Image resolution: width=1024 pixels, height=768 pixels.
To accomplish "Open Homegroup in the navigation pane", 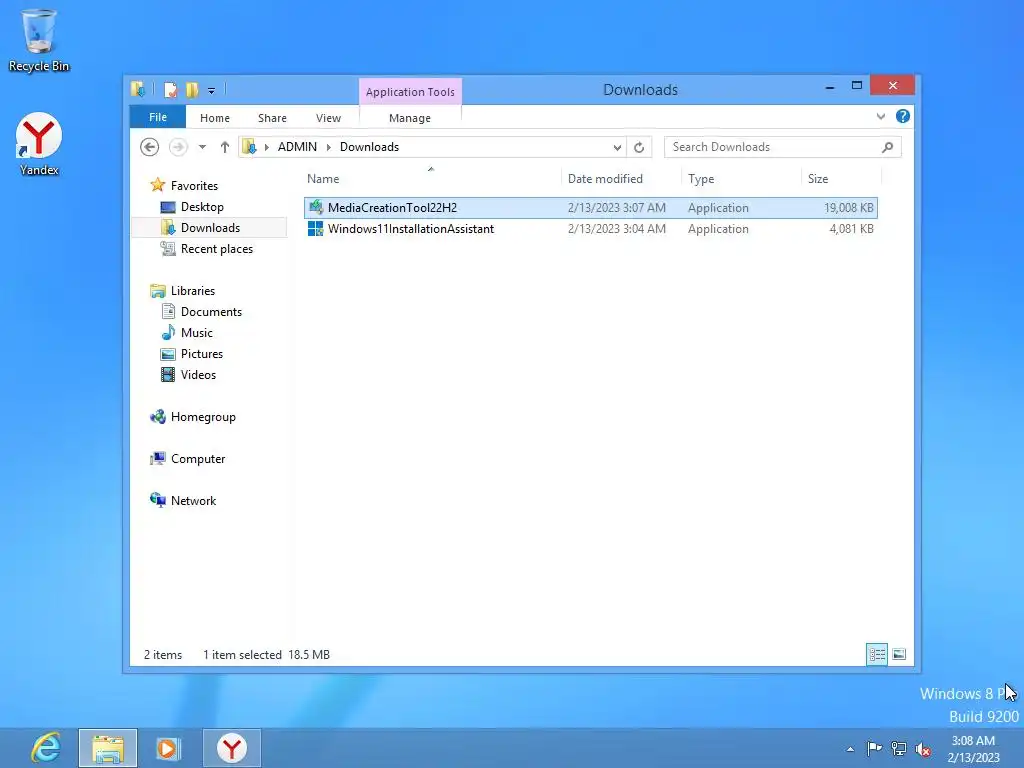I will point(203,417).
